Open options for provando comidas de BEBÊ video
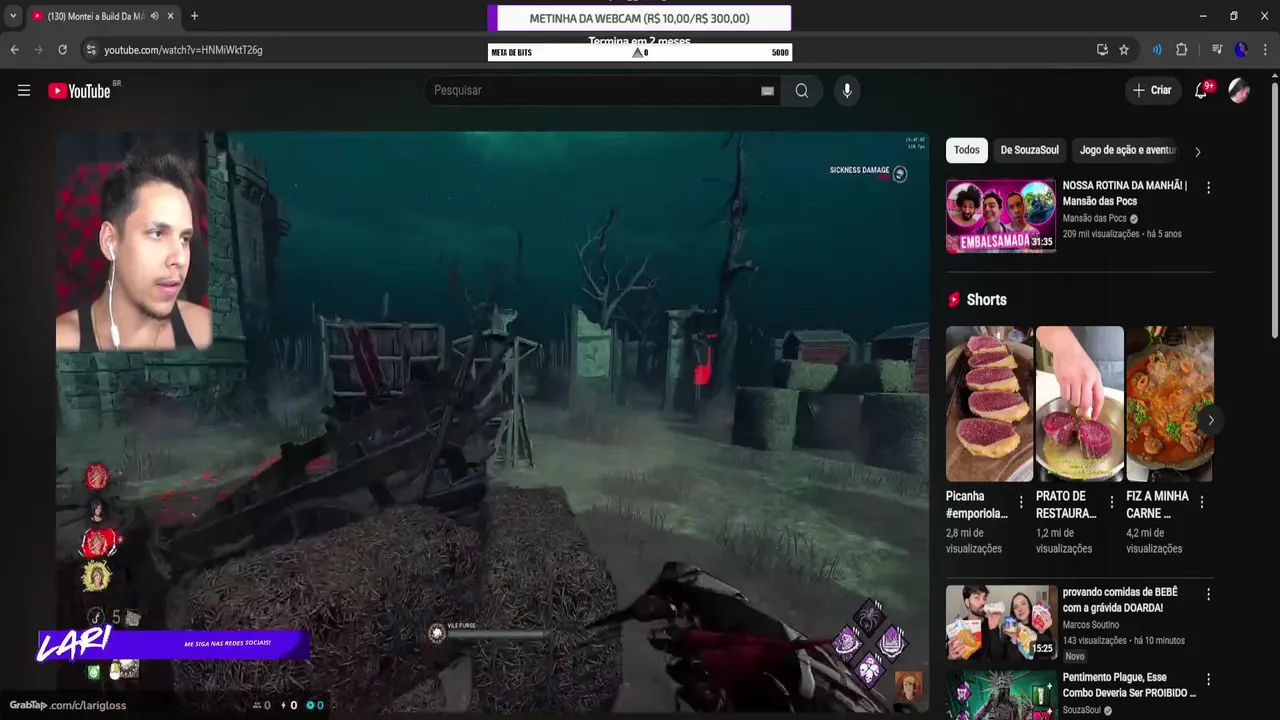The height and width of the screenshot is (720, 1280). pos(1208,594)
